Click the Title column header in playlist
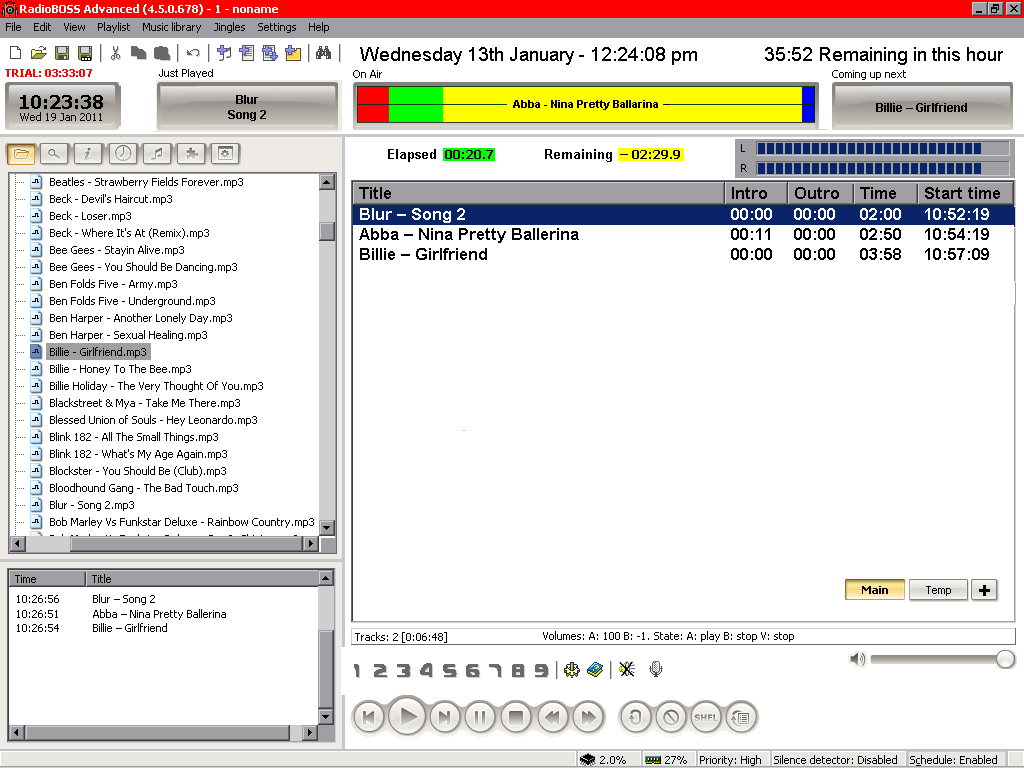Image resolution: width=1024 pixels, height=768 pixels. (538, 193)
